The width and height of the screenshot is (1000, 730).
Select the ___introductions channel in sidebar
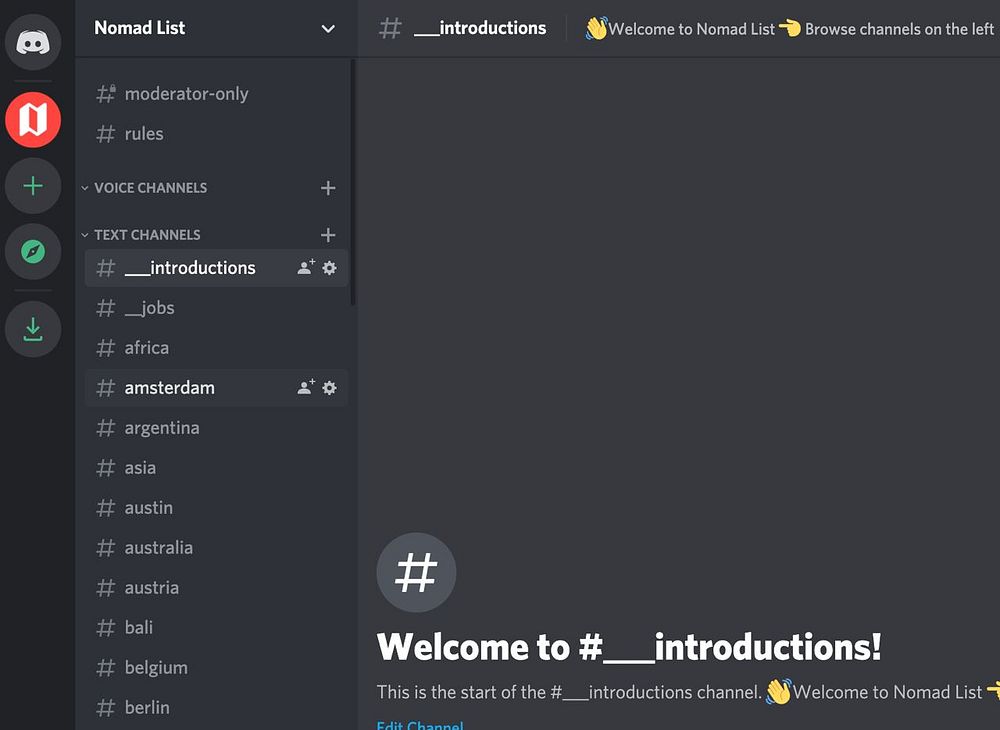(x=216, y=268)
